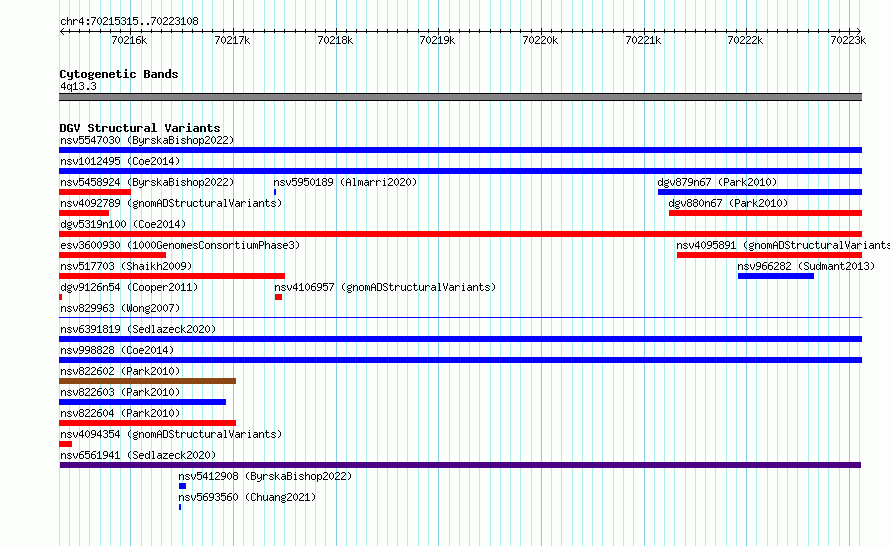The height and width of the screenshot is (546, 890).
Task: Click the blue bar under dgv879n67
Action: point(760,192)
